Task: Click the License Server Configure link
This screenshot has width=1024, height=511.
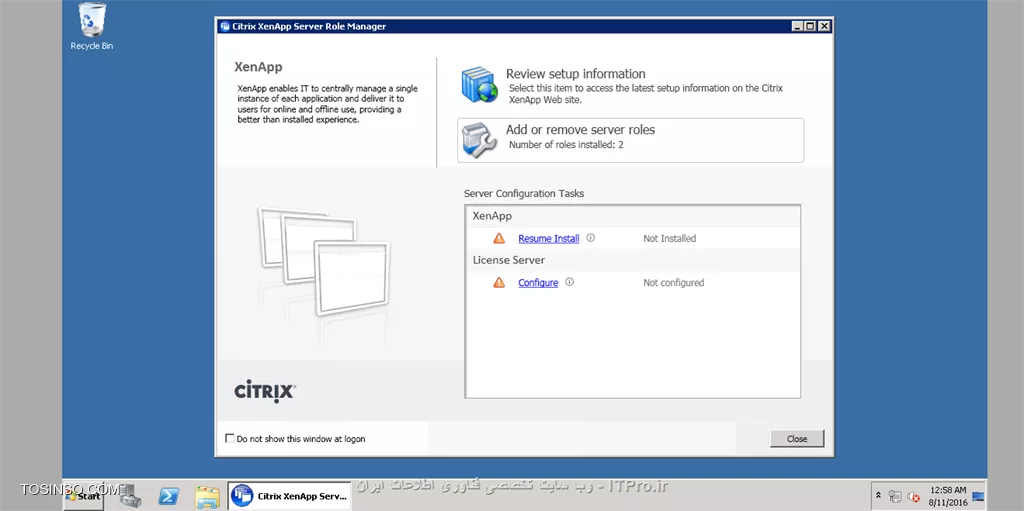Action: click(538, 283)
